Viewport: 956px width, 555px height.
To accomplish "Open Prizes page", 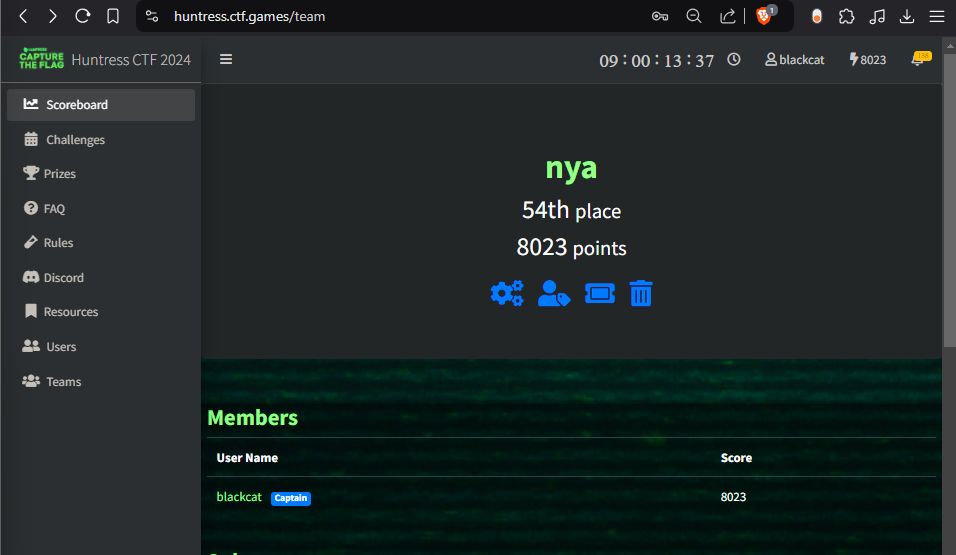I will pos(101,174).
